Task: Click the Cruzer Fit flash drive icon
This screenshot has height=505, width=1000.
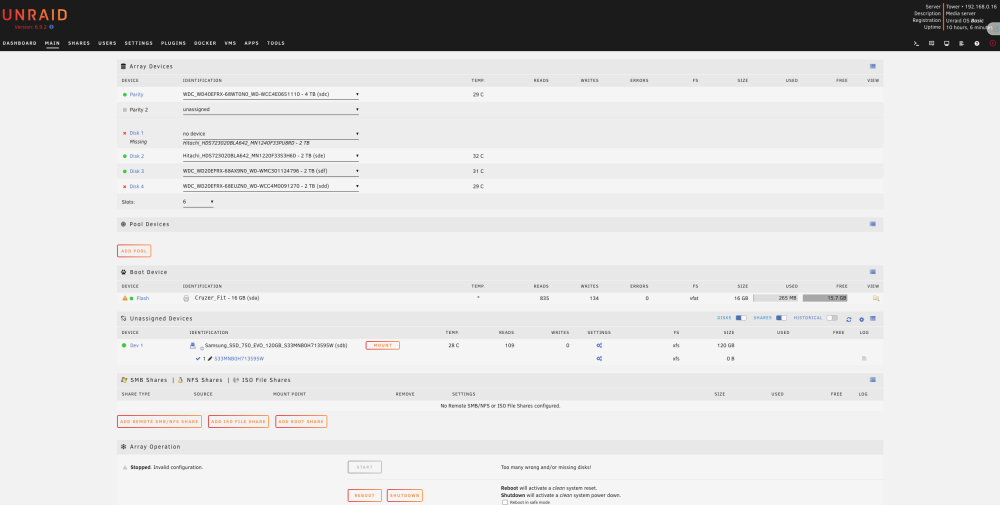Action: pyautogui.click(x=186, y=298)
